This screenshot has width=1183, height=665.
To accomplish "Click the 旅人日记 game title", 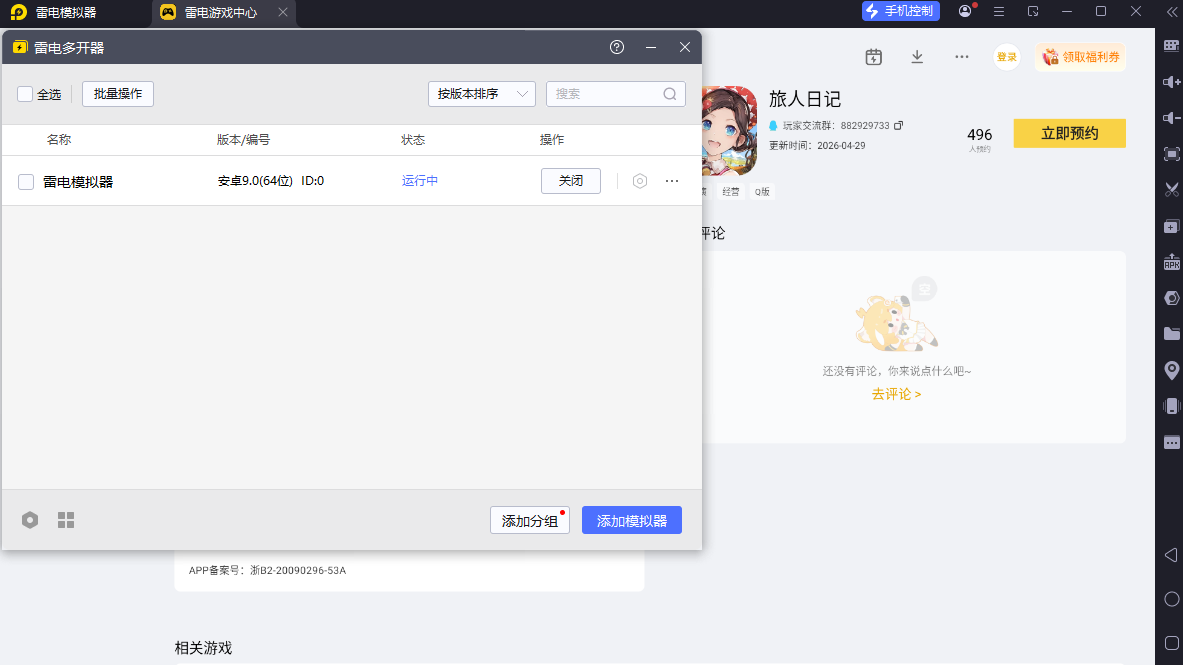I will click(x=804, y=99).
